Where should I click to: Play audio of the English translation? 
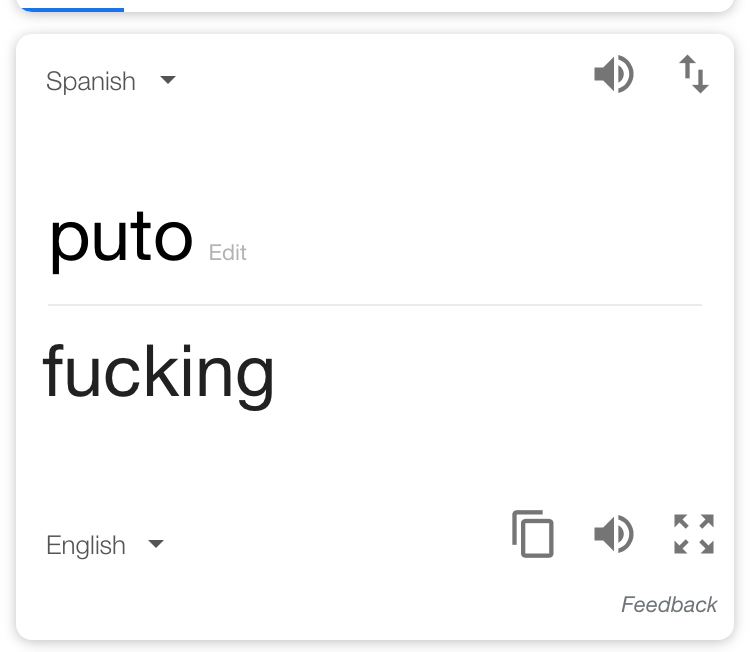tap(614, 534)
